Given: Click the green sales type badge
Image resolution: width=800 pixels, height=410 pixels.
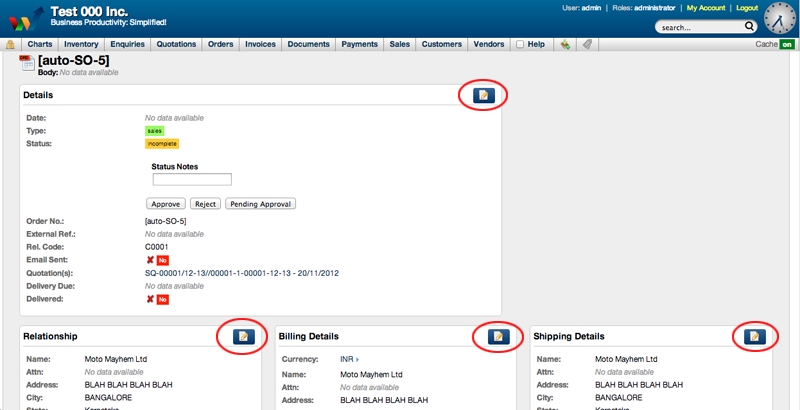Looking at the screenshot, I should pyautogui.click(x=155, y=131).
